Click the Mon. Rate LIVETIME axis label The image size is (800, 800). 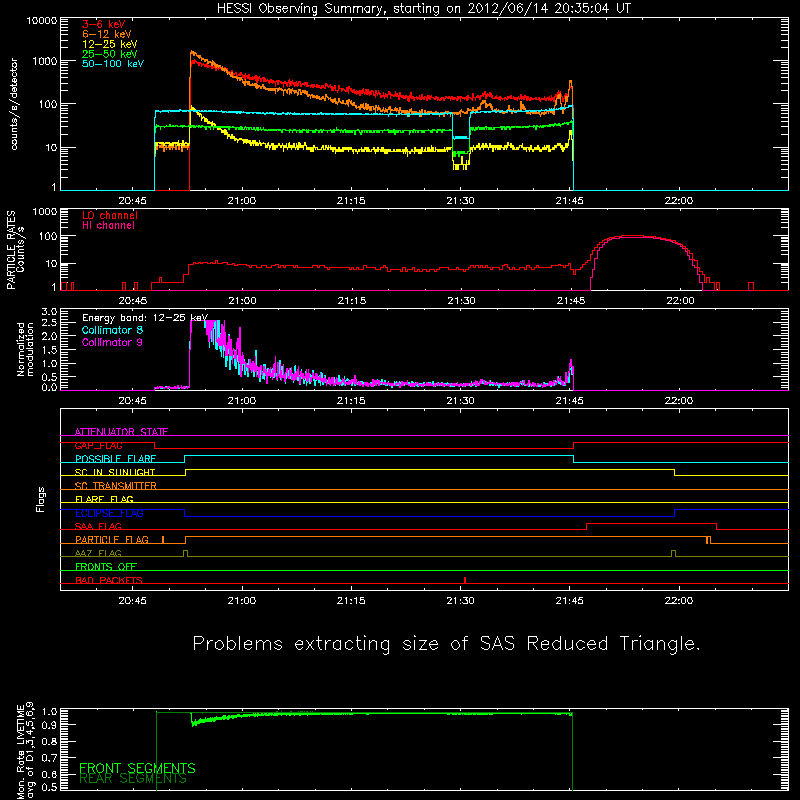(x=25, y=750)
